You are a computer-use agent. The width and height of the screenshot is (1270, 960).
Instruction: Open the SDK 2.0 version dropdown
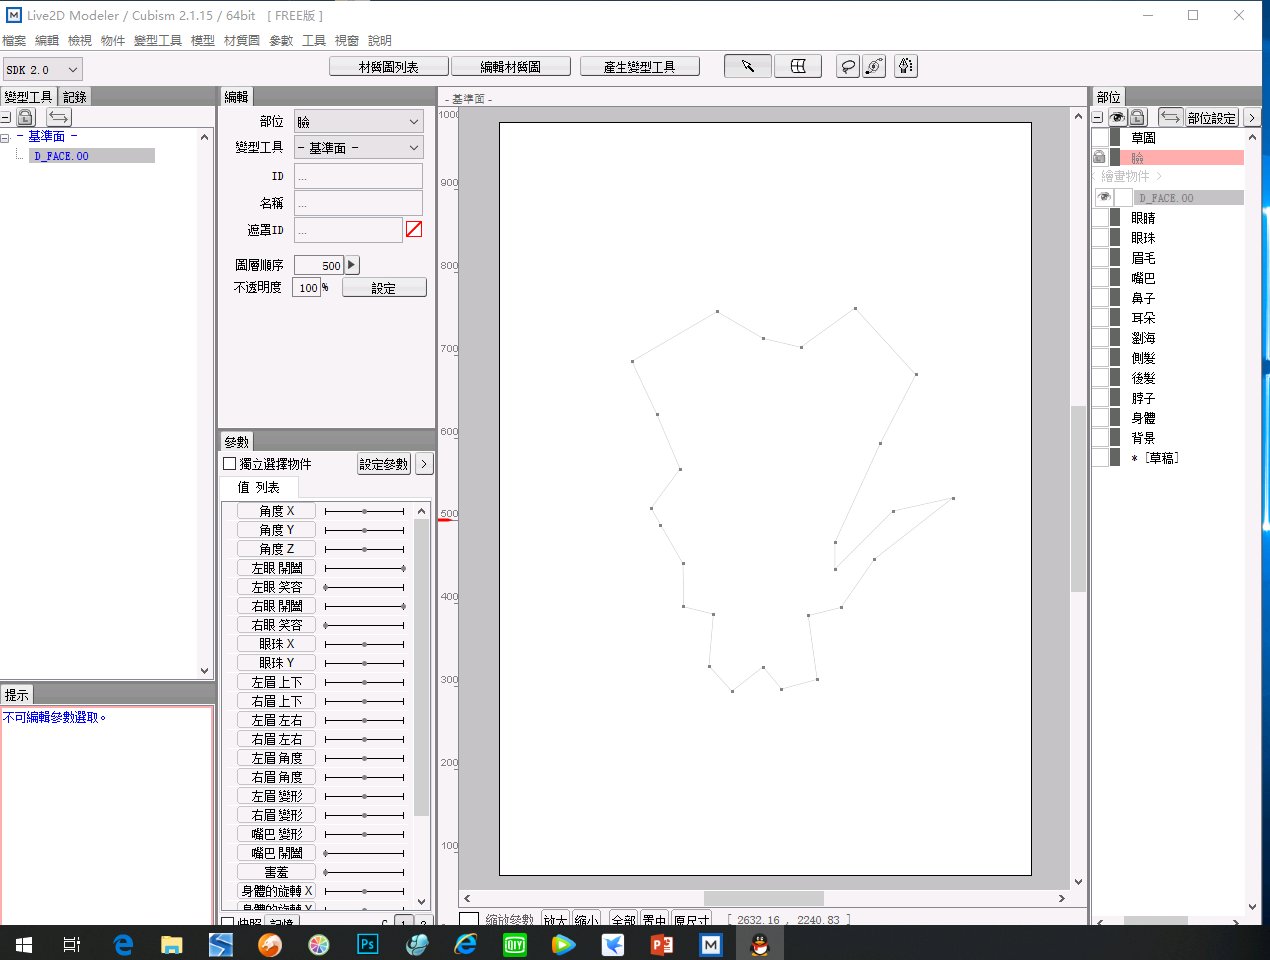[x=42, y=69]
